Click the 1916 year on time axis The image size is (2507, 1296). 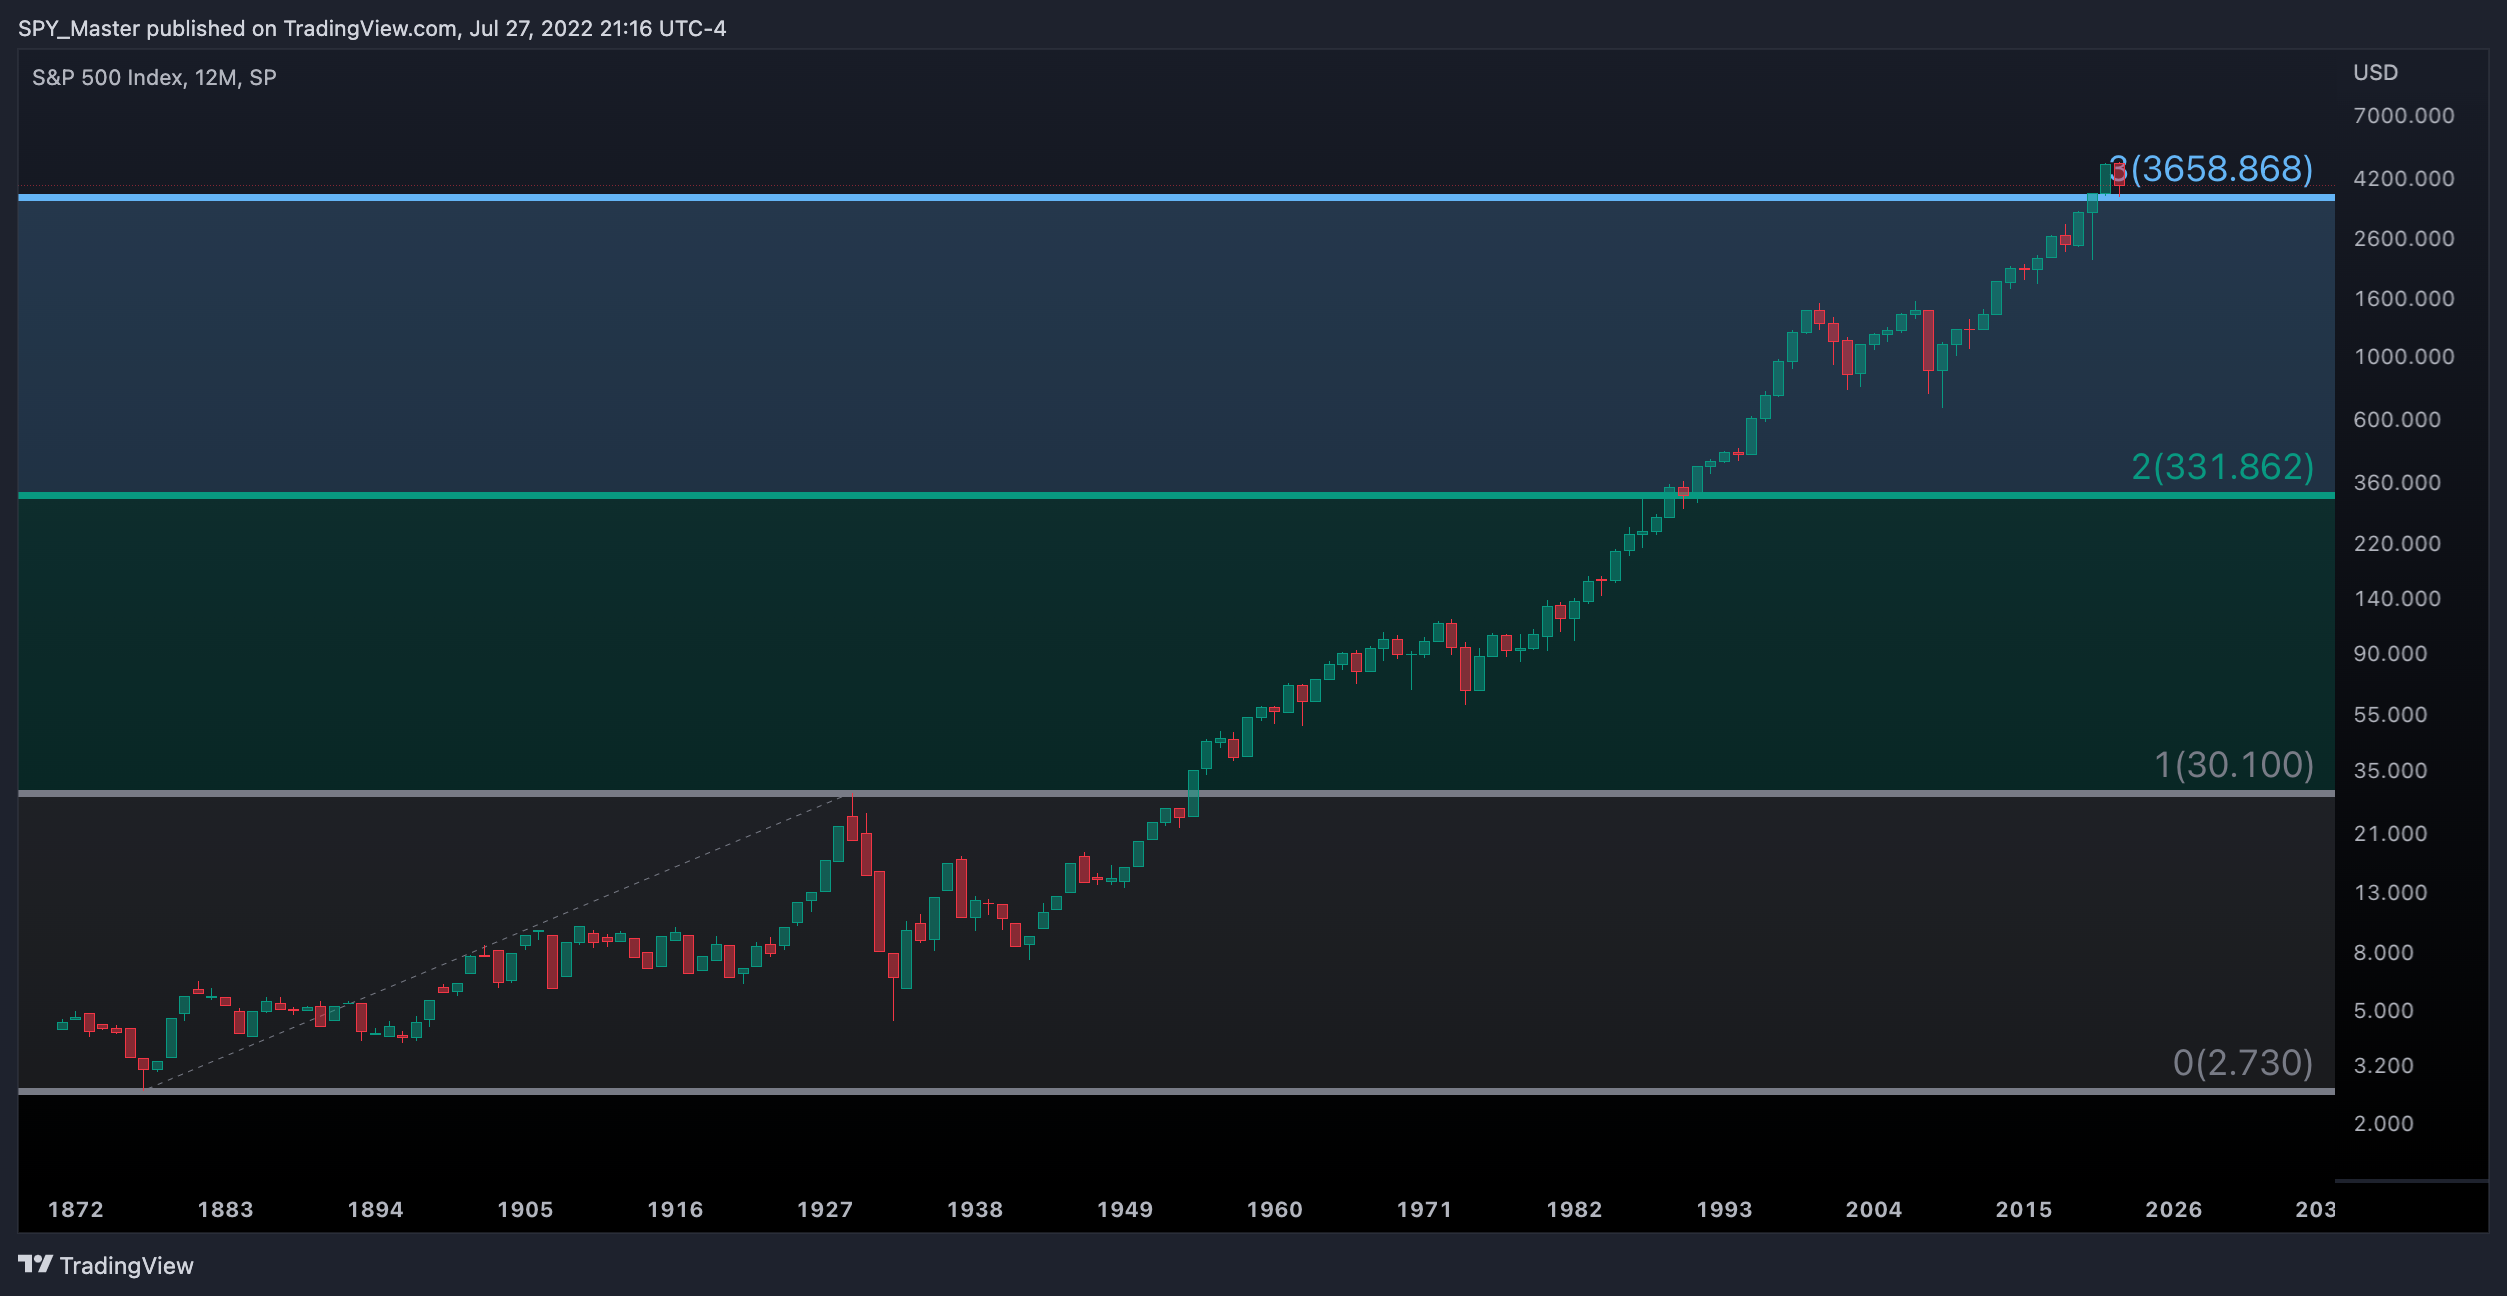676,1210
